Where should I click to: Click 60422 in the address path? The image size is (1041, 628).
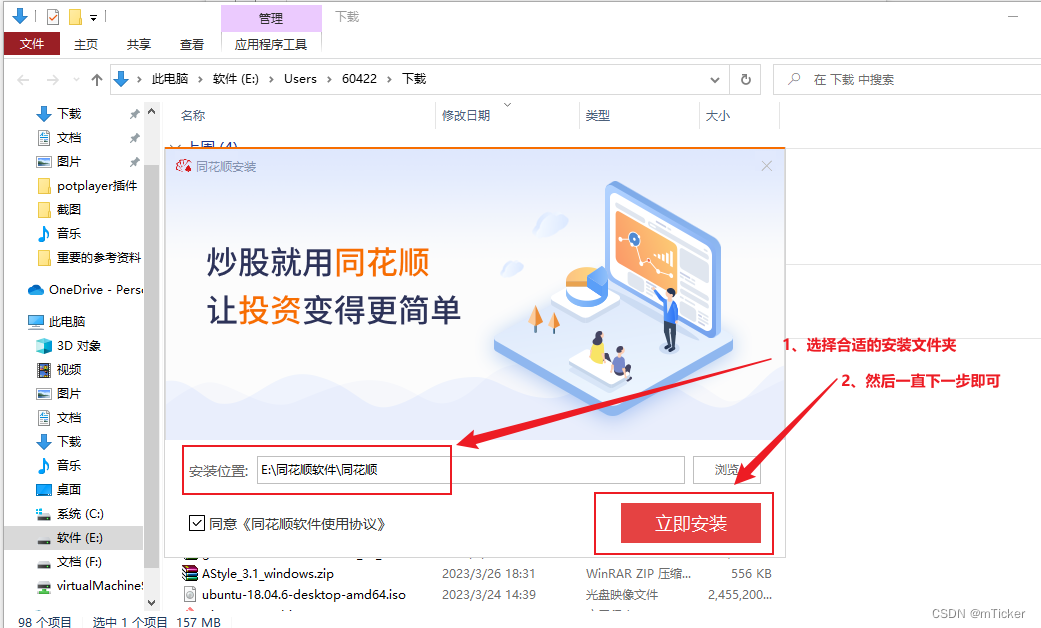point(359,79)
